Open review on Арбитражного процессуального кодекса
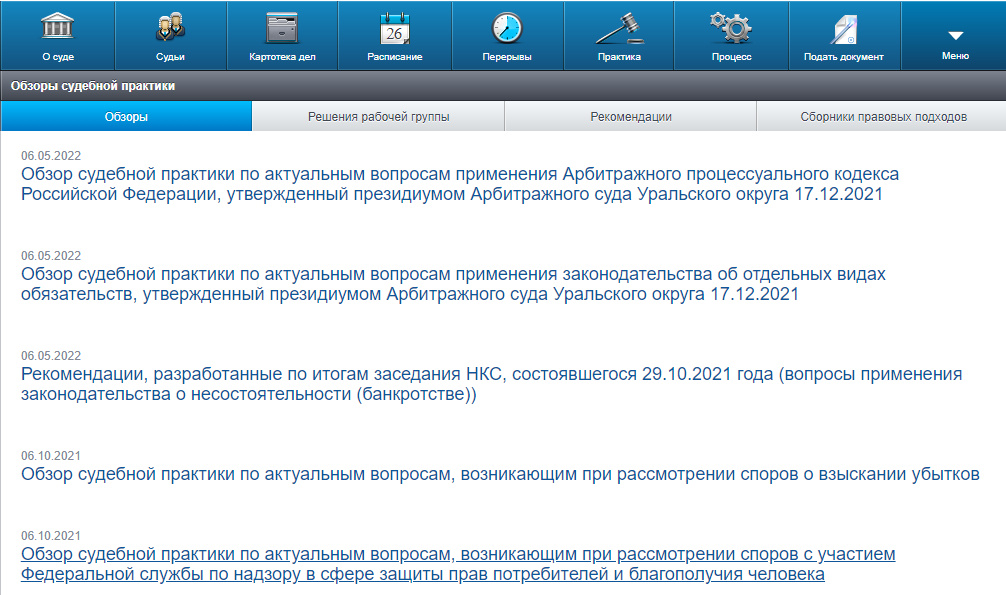 pos(459,184)
